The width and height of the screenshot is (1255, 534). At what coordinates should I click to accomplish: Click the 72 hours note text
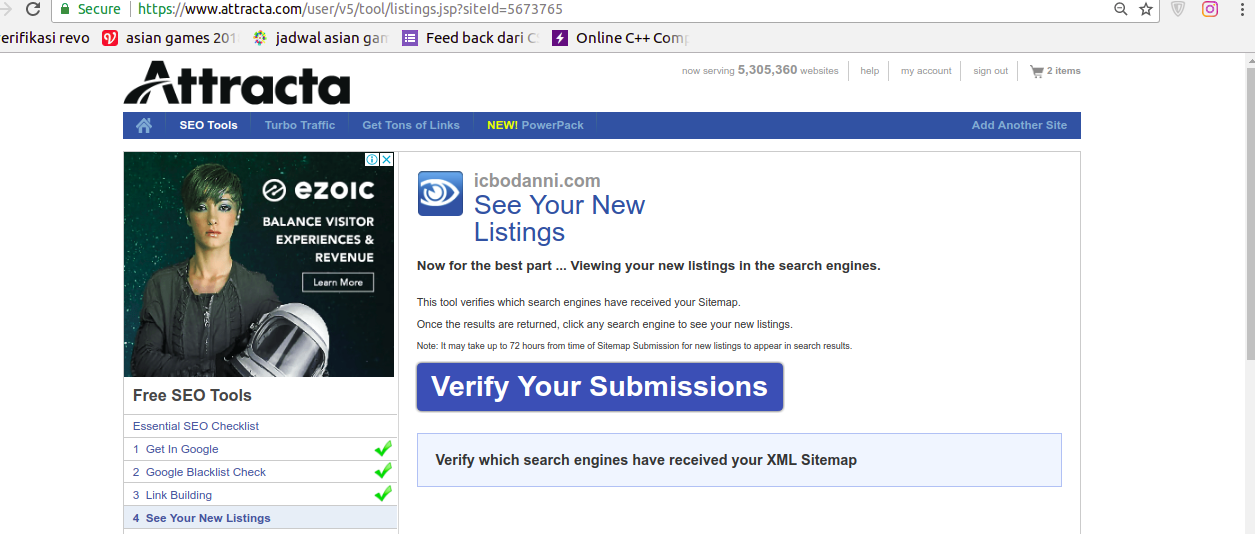[x=634, y=346]
